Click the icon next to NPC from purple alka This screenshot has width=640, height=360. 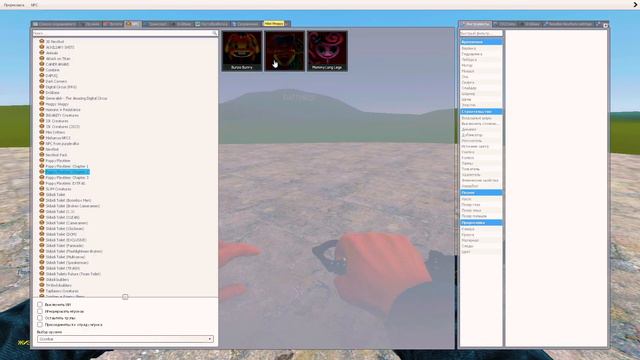[42, 144]
